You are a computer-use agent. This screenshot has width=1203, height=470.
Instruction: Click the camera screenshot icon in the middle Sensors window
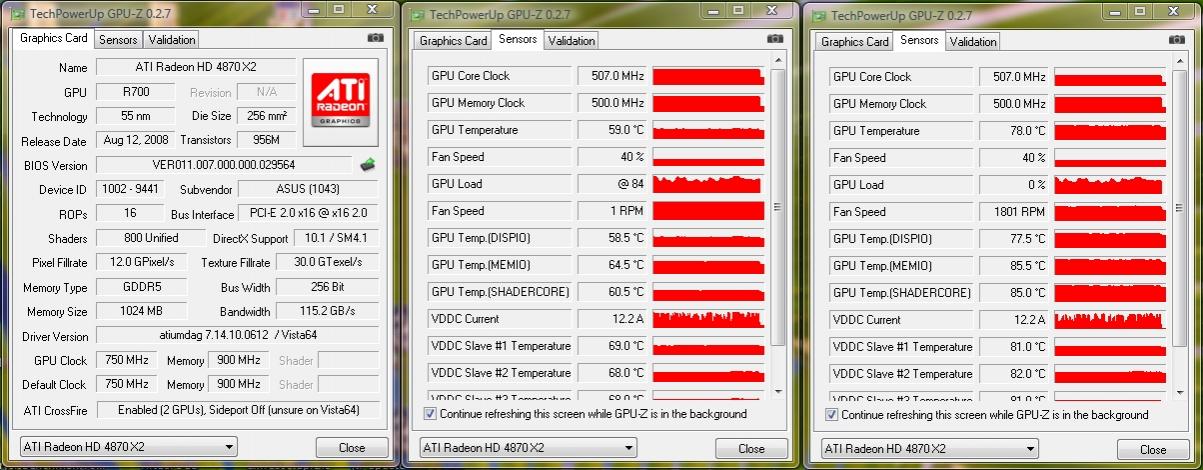coord(775,39)
